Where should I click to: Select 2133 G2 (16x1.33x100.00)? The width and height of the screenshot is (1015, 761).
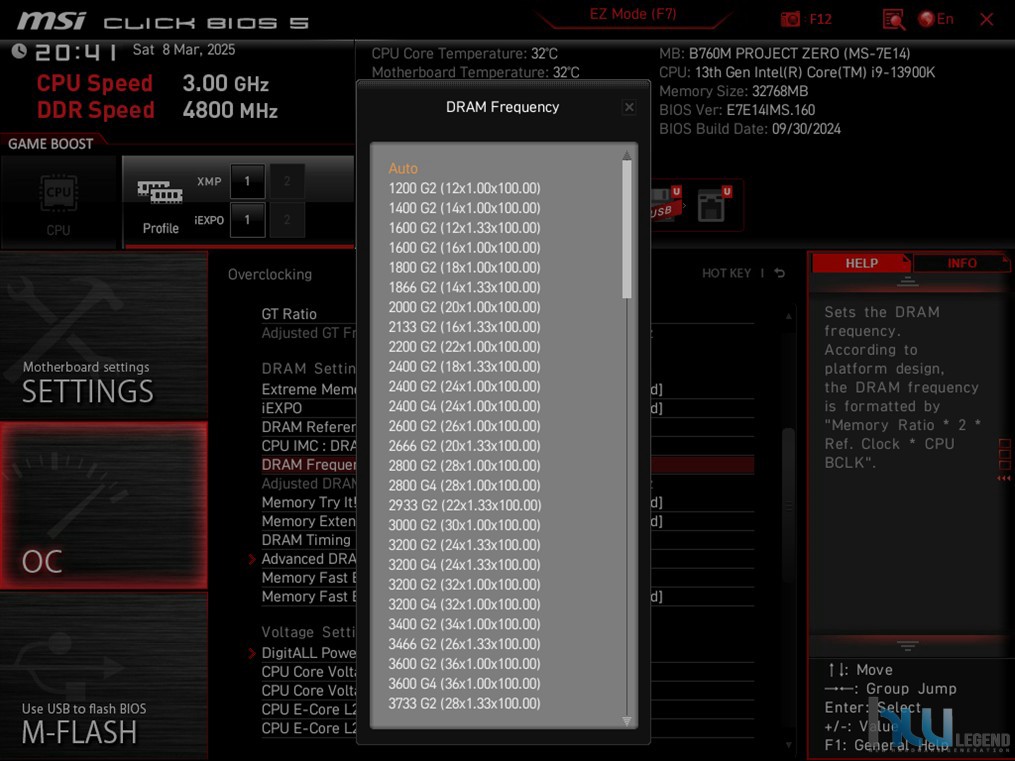[464, 327]
